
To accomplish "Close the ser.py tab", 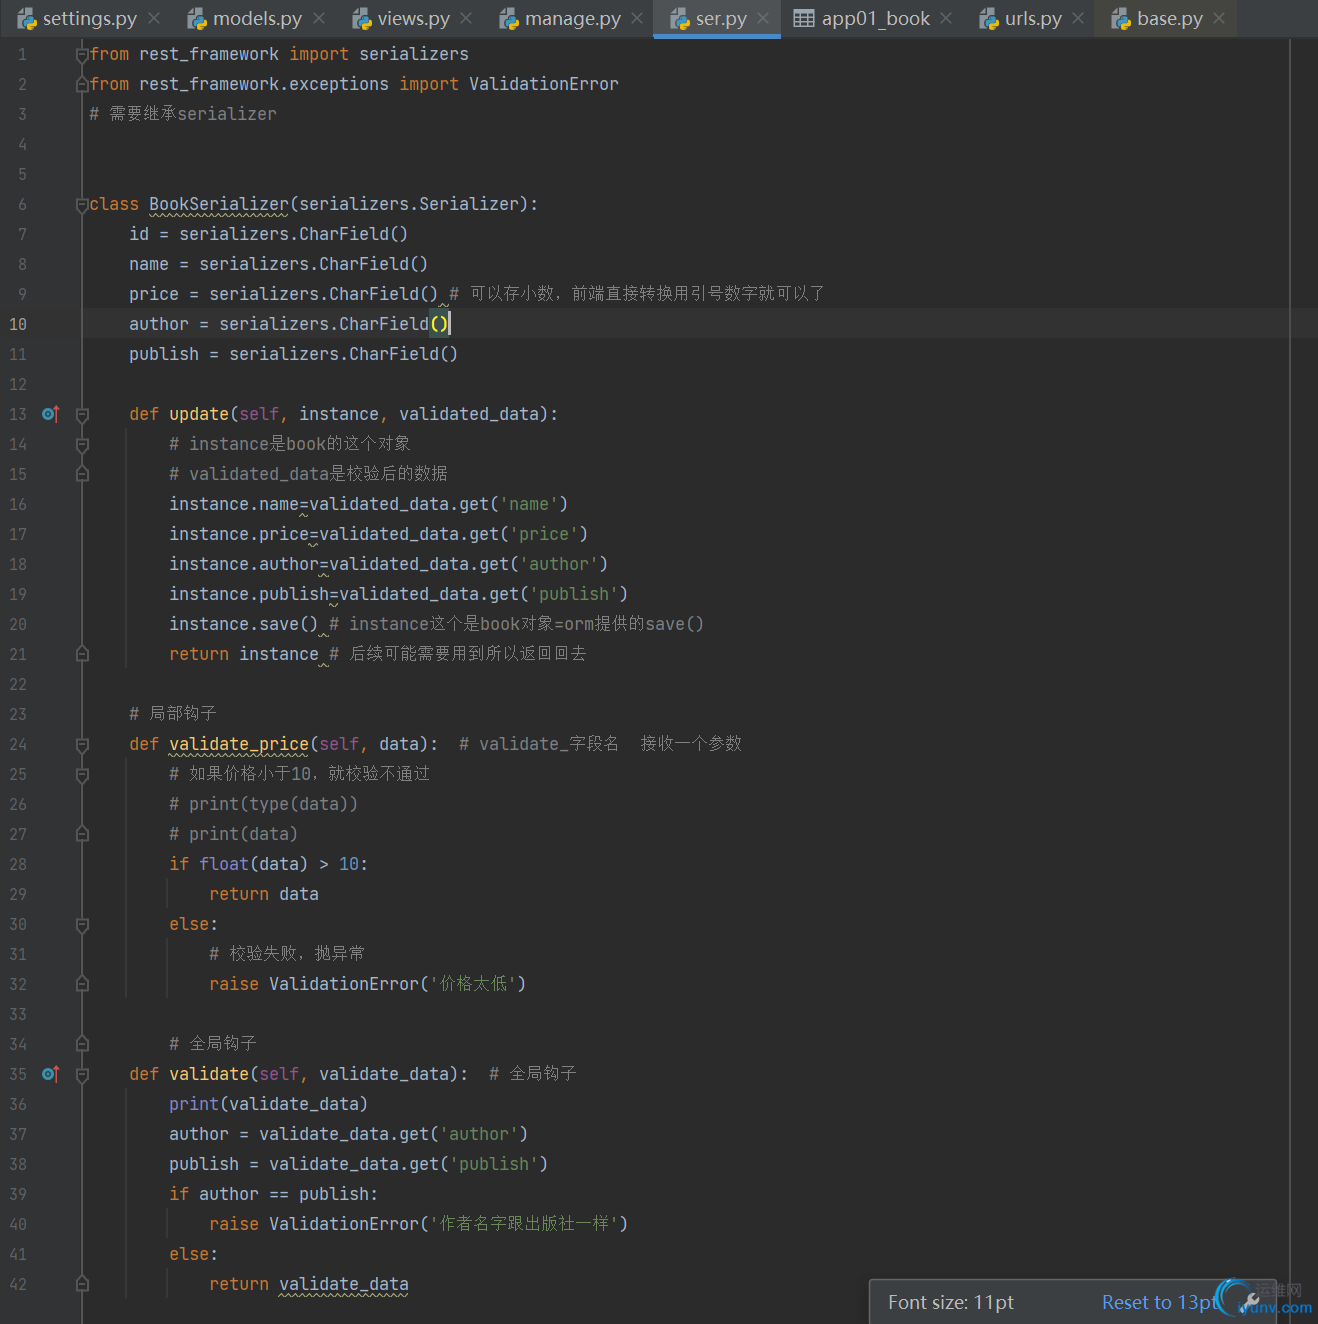I will click(x=763, y=18).
